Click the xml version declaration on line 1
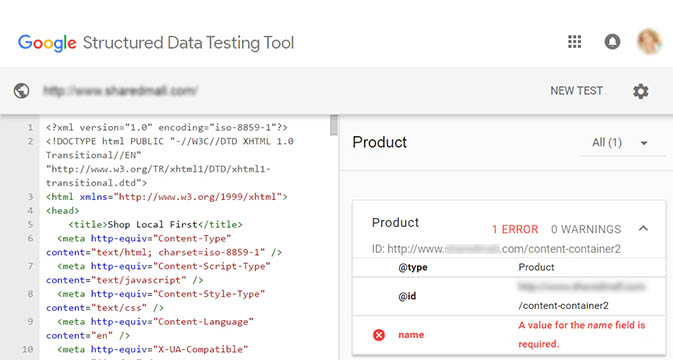Image resolution: width=673 pixels, height=360 pixels. click(167, 127)
